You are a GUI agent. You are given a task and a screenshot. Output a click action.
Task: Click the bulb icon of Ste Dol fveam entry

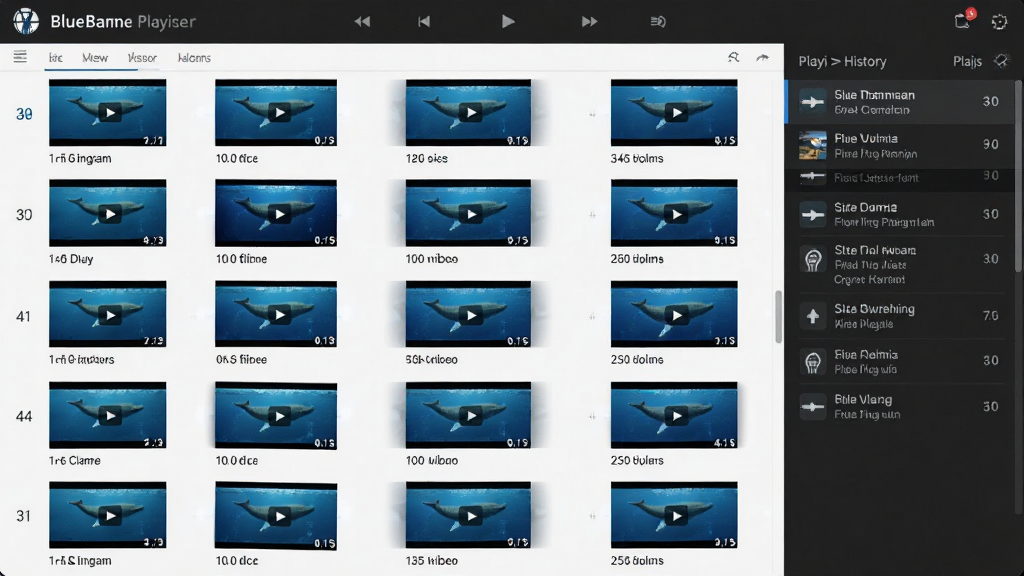click(x=812, y=261)
